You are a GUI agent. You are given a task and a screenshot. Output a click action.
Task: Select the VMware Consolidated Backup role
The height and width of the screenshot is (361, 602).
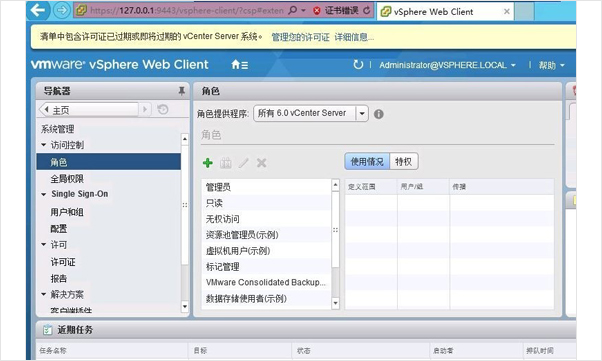[266, 282]
